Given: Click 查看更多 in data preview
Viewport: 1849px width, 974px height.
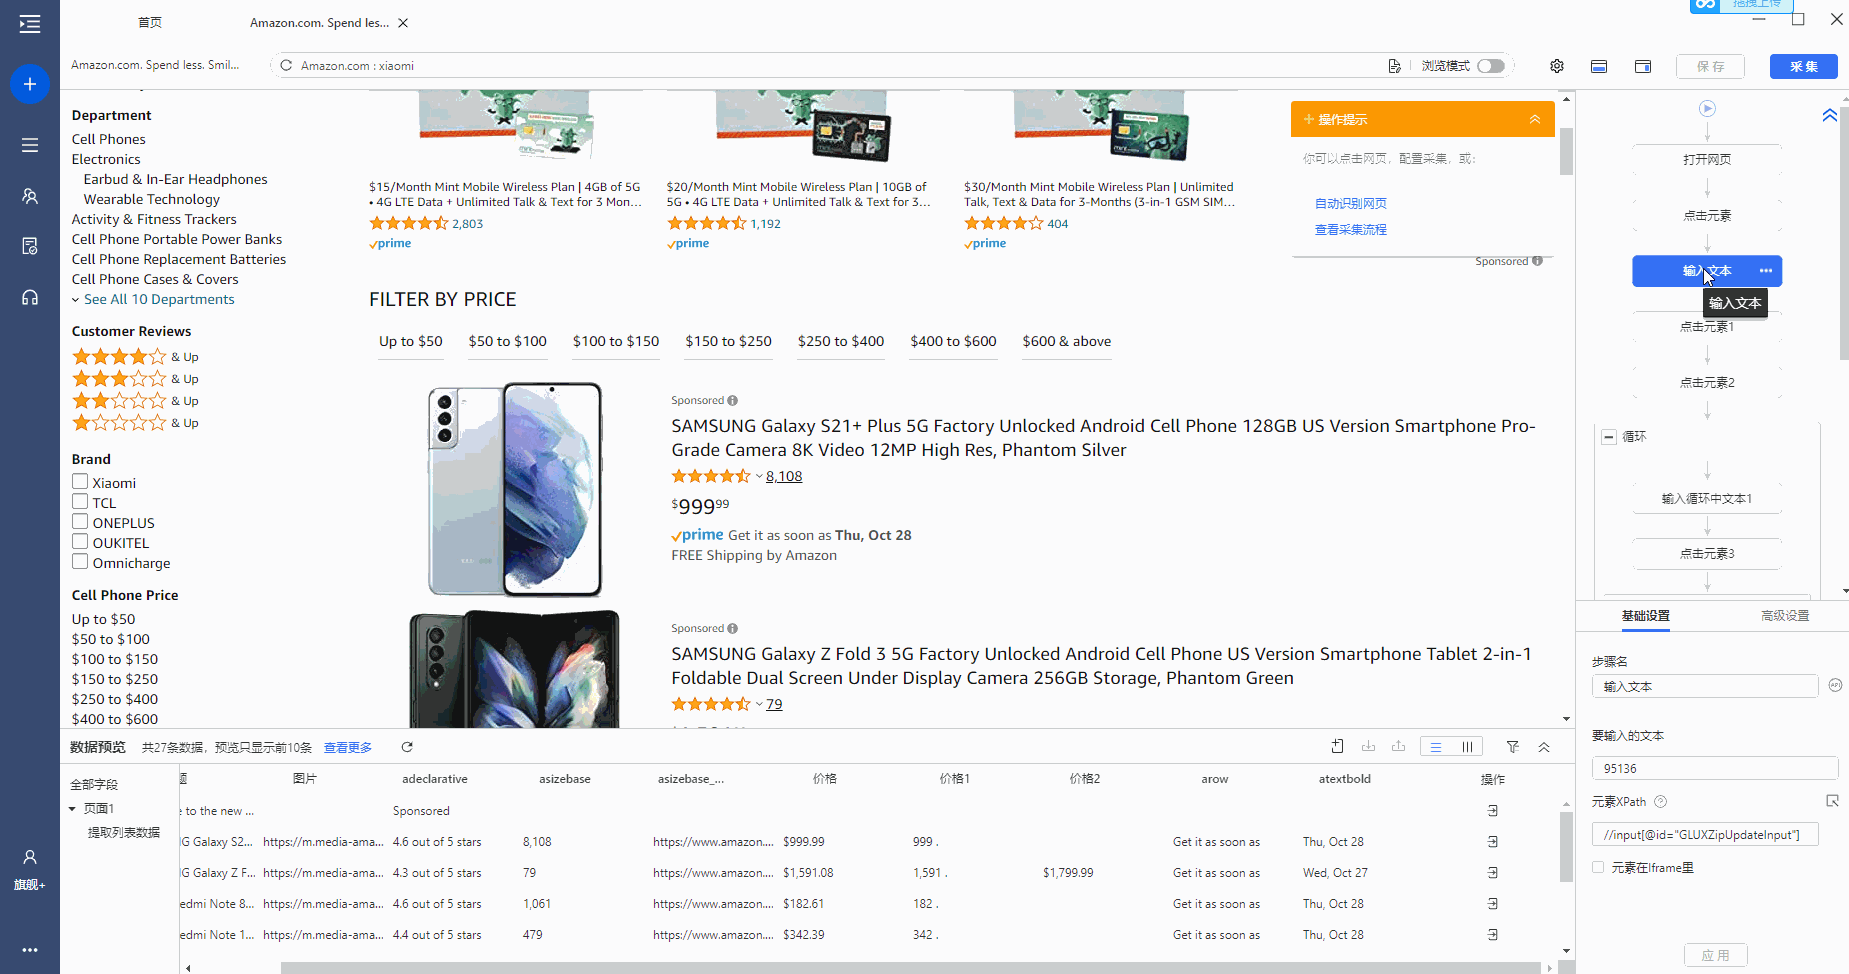Looking at the screenshot, I should 348,748.
